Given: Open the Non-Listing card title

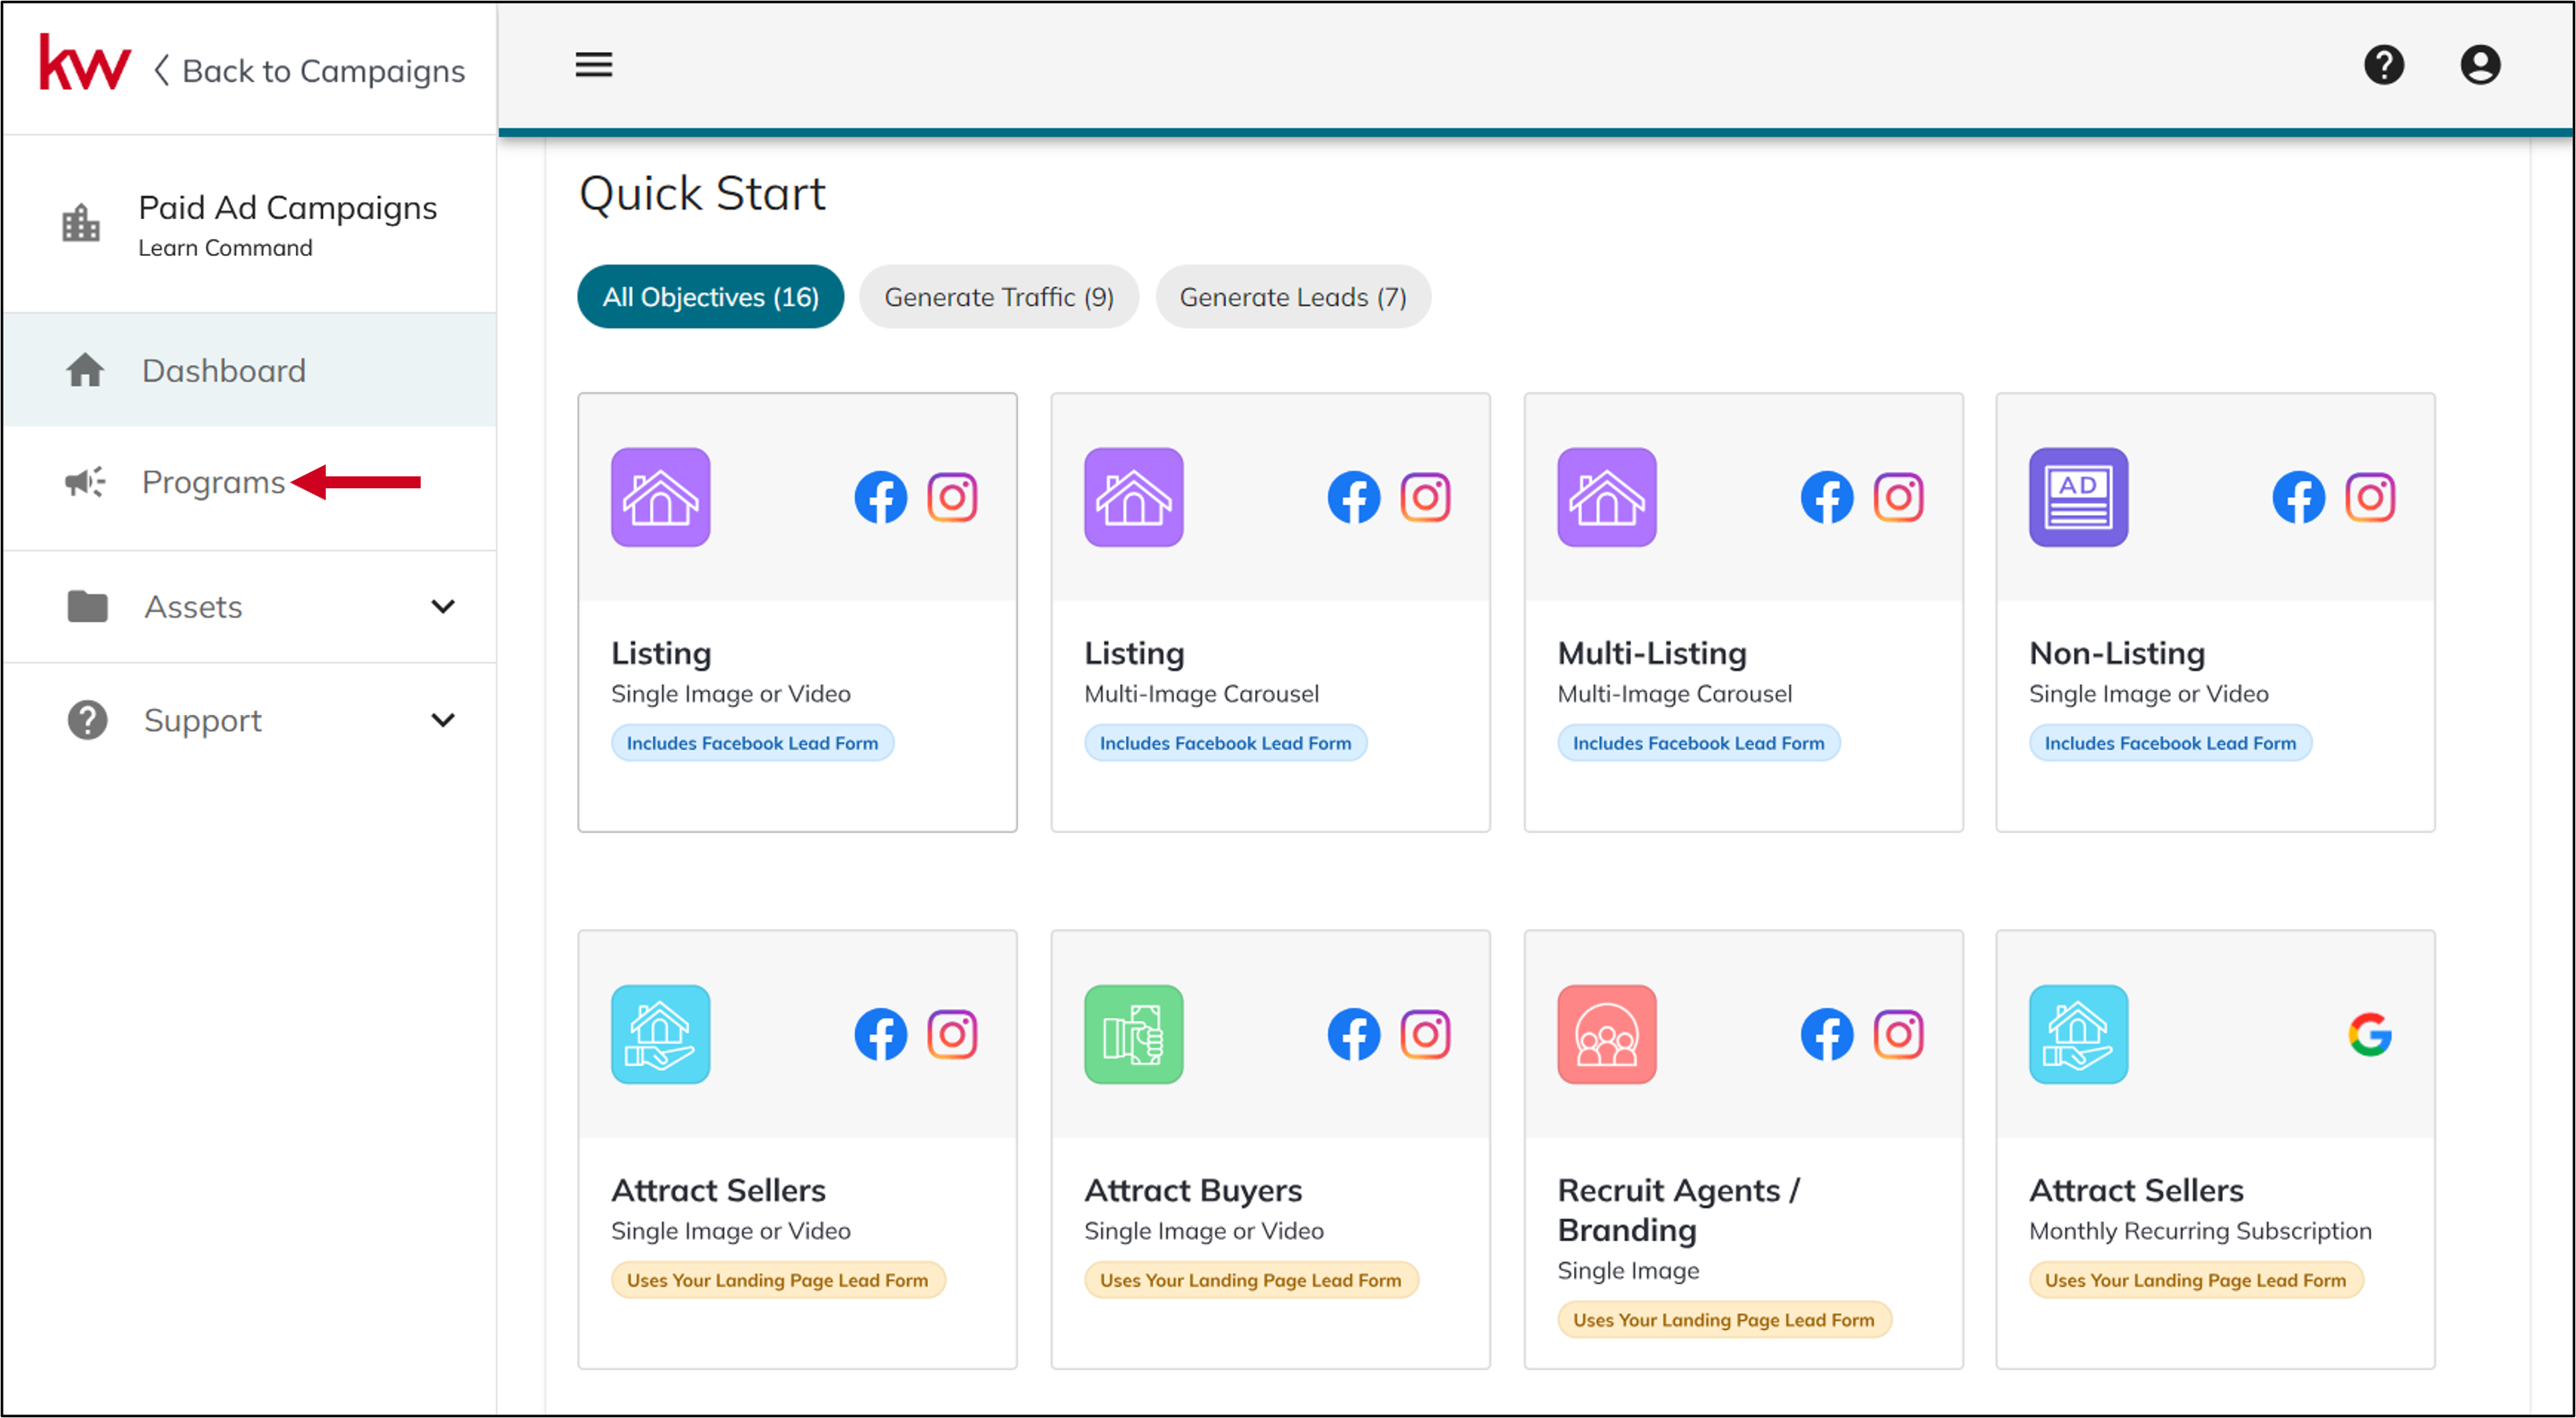Looking at the screenshot, I should coord(2117,653).
